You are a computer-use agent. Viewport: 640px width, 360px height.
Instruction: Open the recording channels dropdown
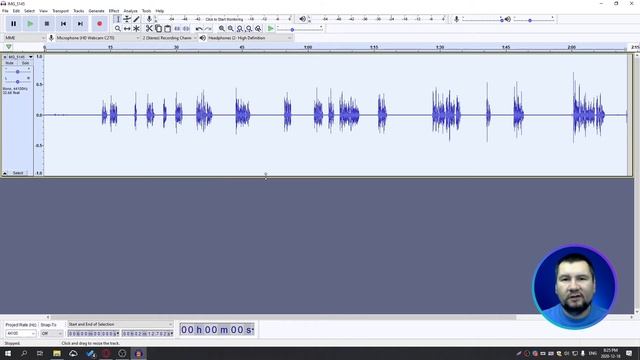point(169,38)
